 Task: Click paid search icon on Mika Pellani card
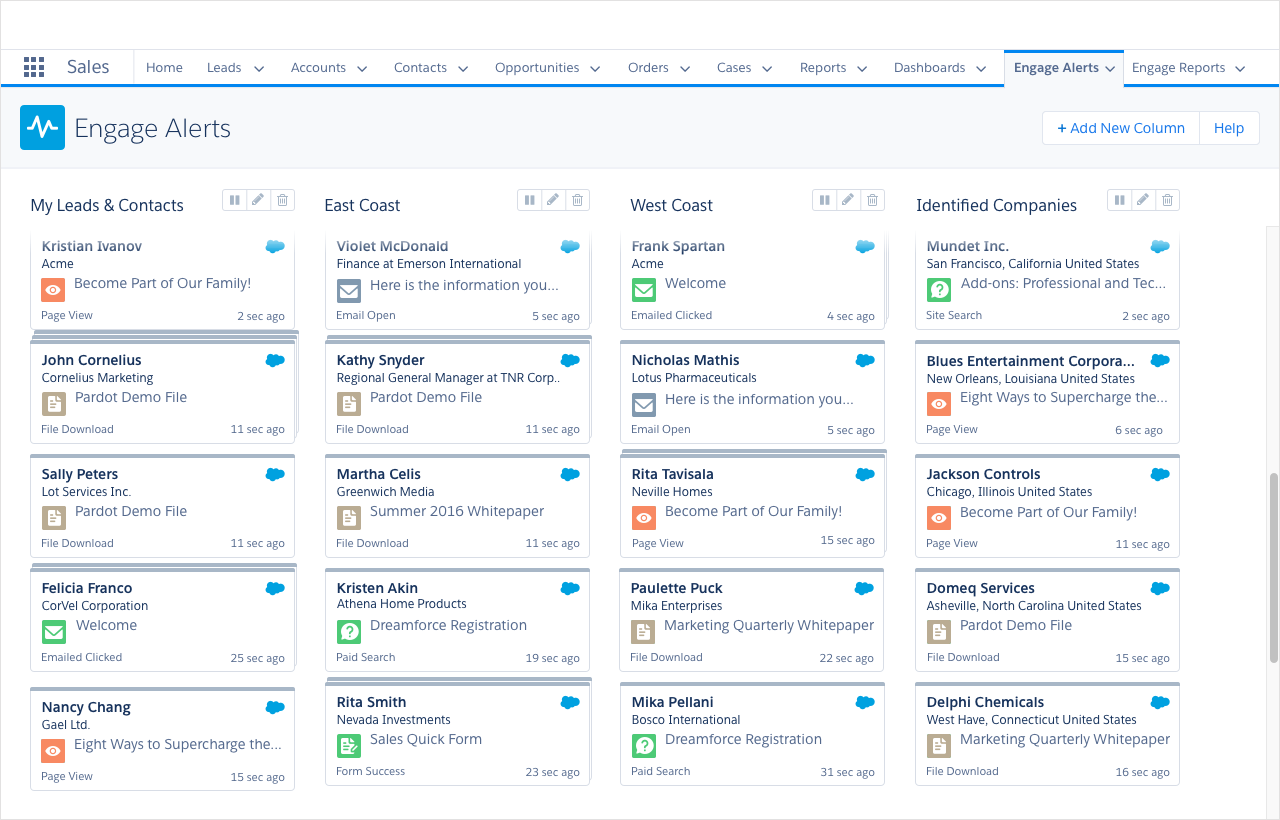(643, 746)
